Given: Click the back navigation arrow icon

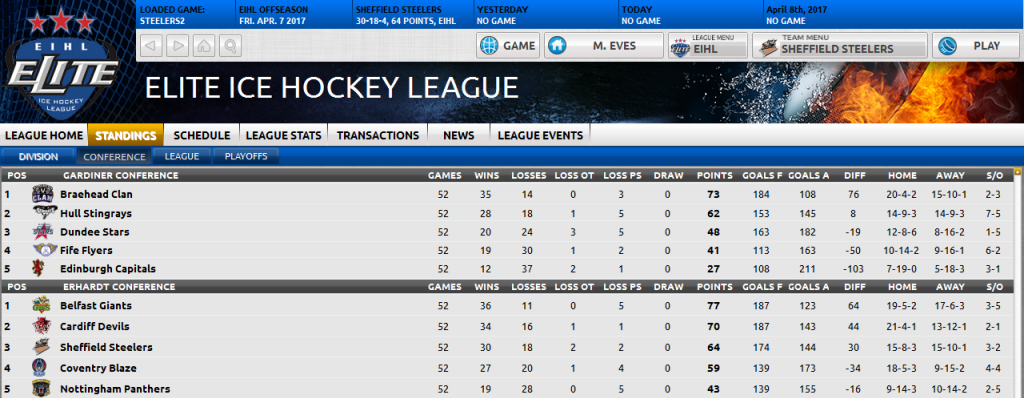Looking at the screenshot, I should [x=151, y=46].
